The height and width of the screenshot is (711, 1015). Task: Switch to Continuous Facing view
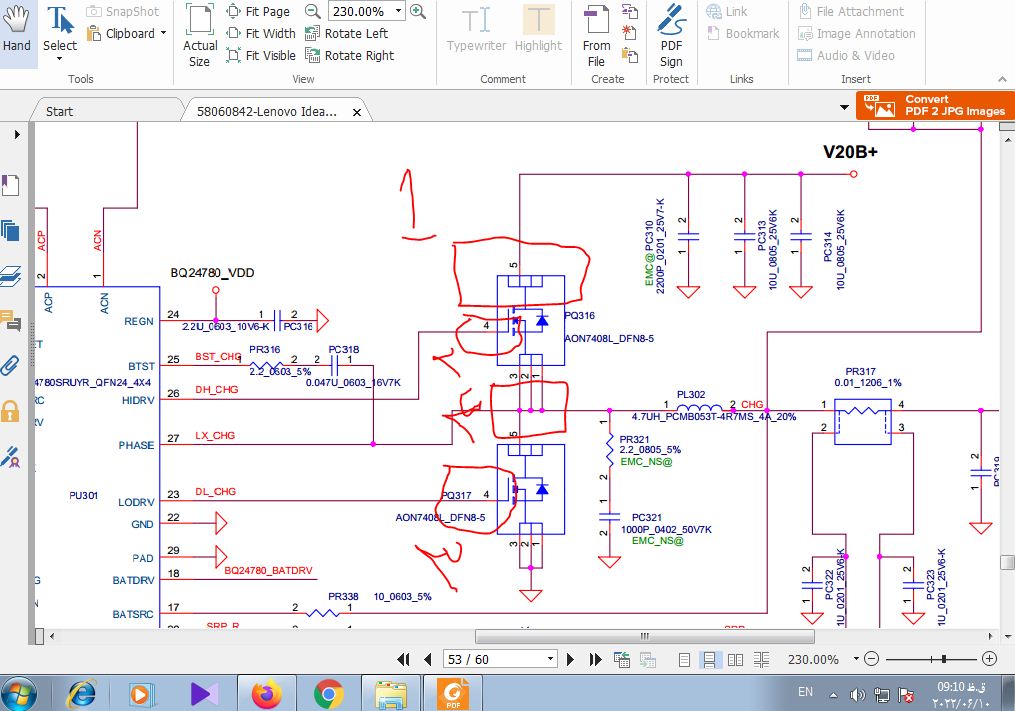pos(761,659)
